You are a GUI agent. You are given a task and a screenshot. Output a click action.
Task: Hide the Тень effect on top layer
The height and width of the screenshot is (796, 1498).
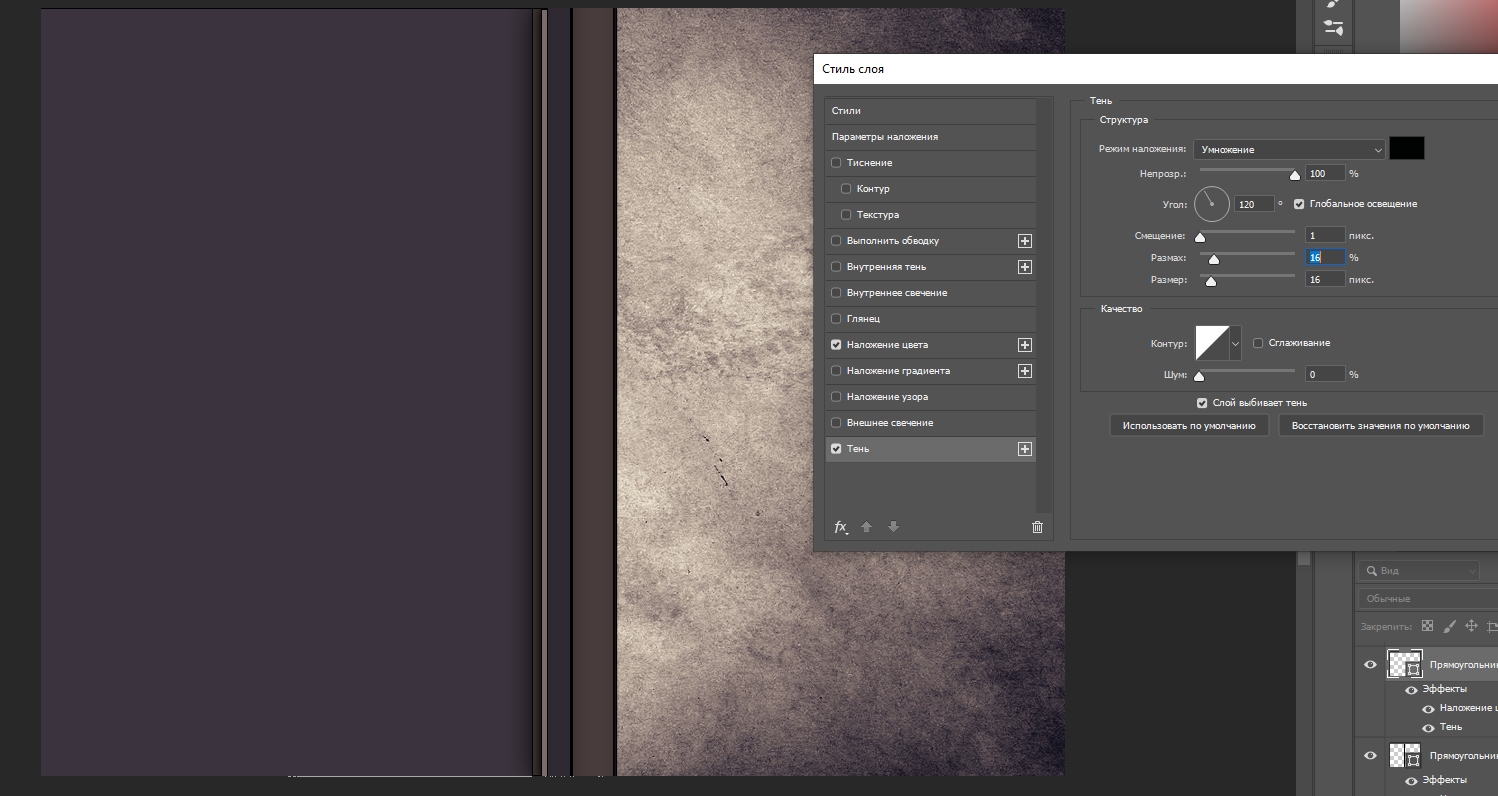tap(1429, 727)
